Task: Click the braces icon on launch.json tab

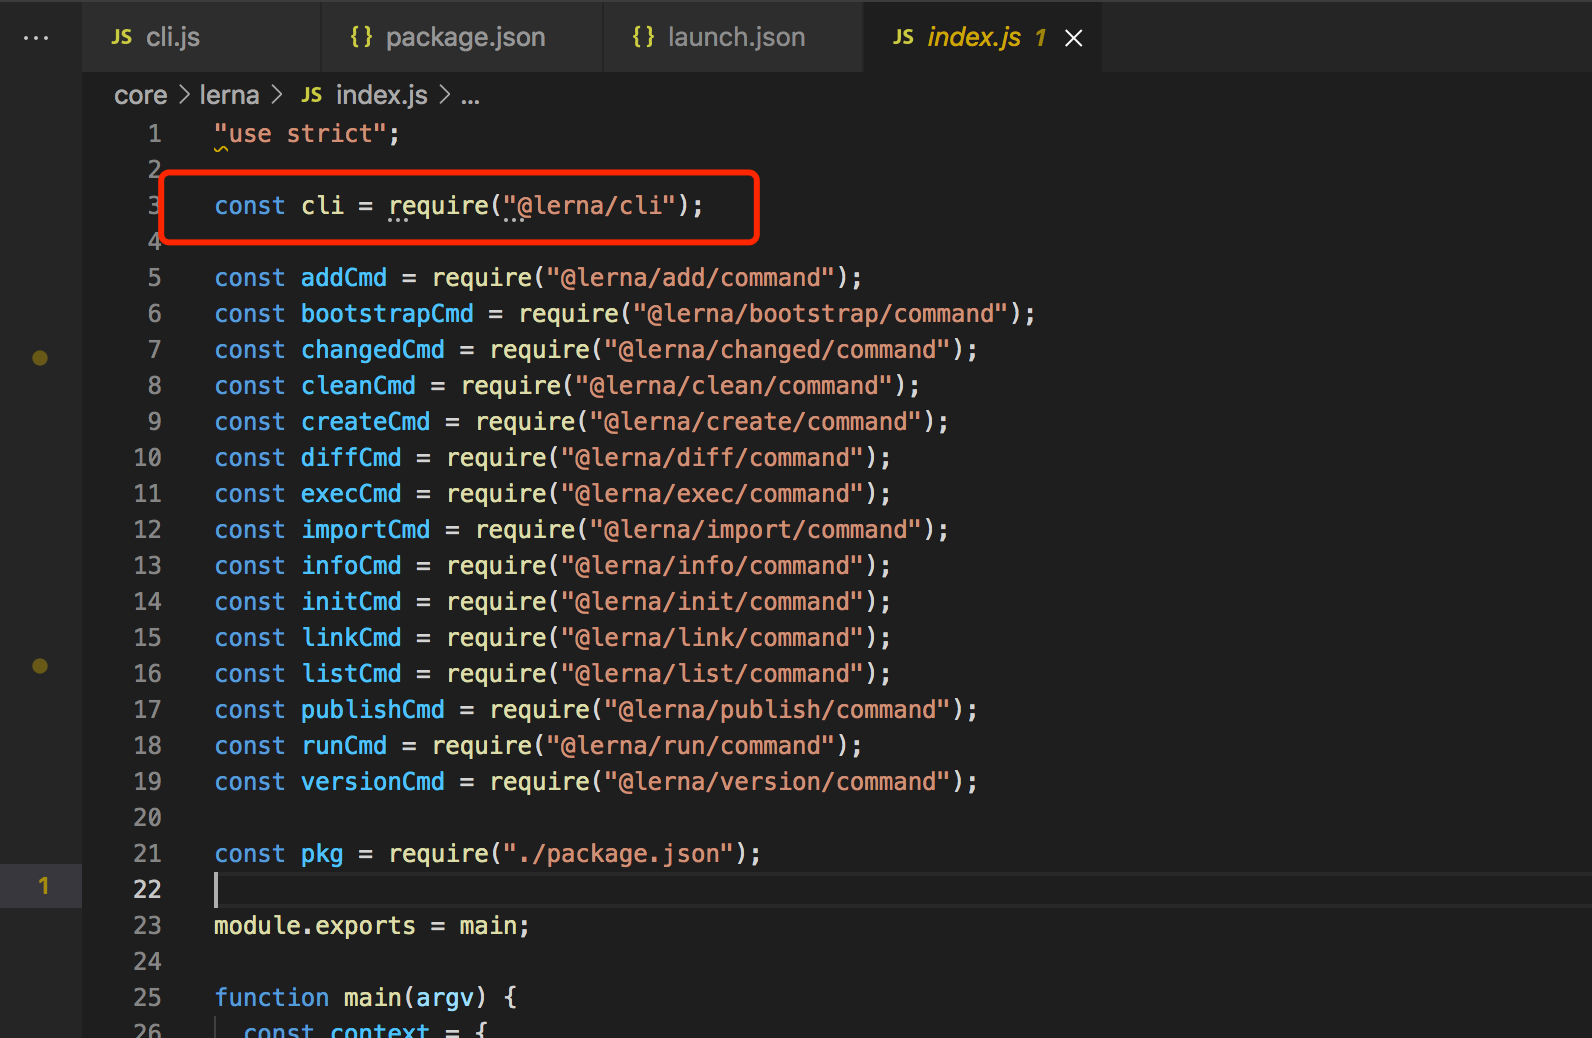Action: click(x=643, y=37)
